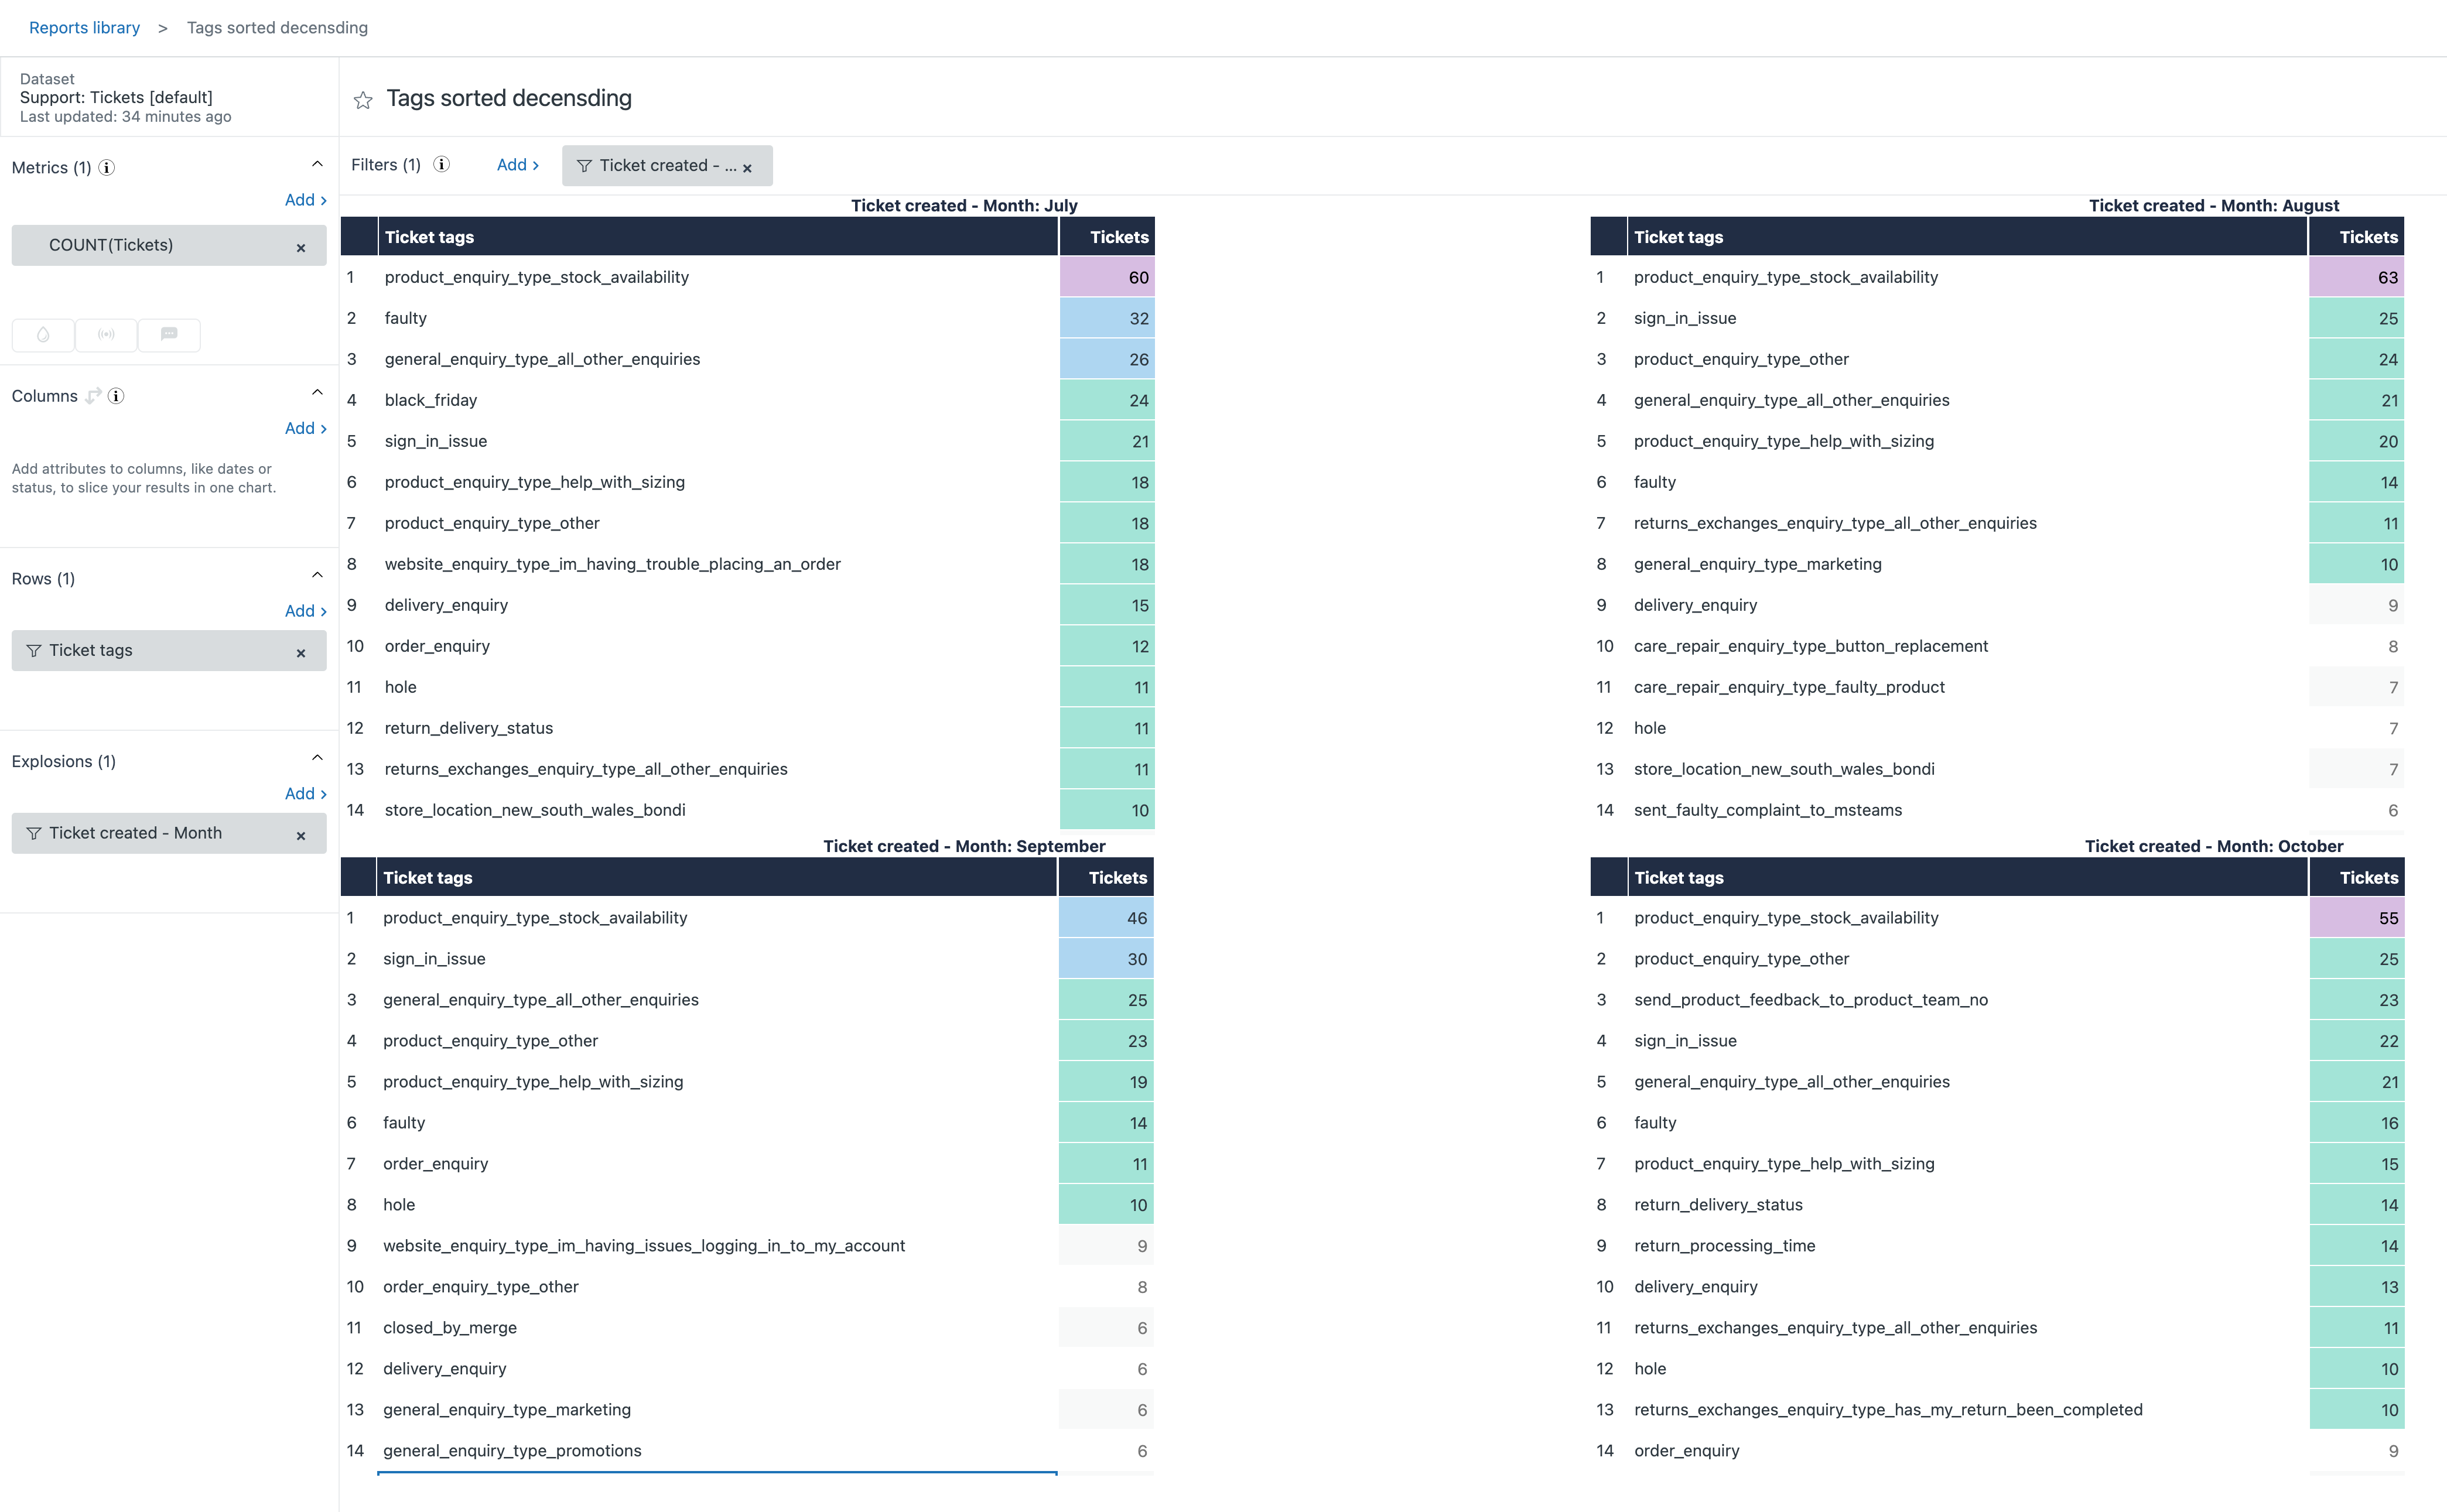Select black_friday row in July table

click(x=431, y=400)
